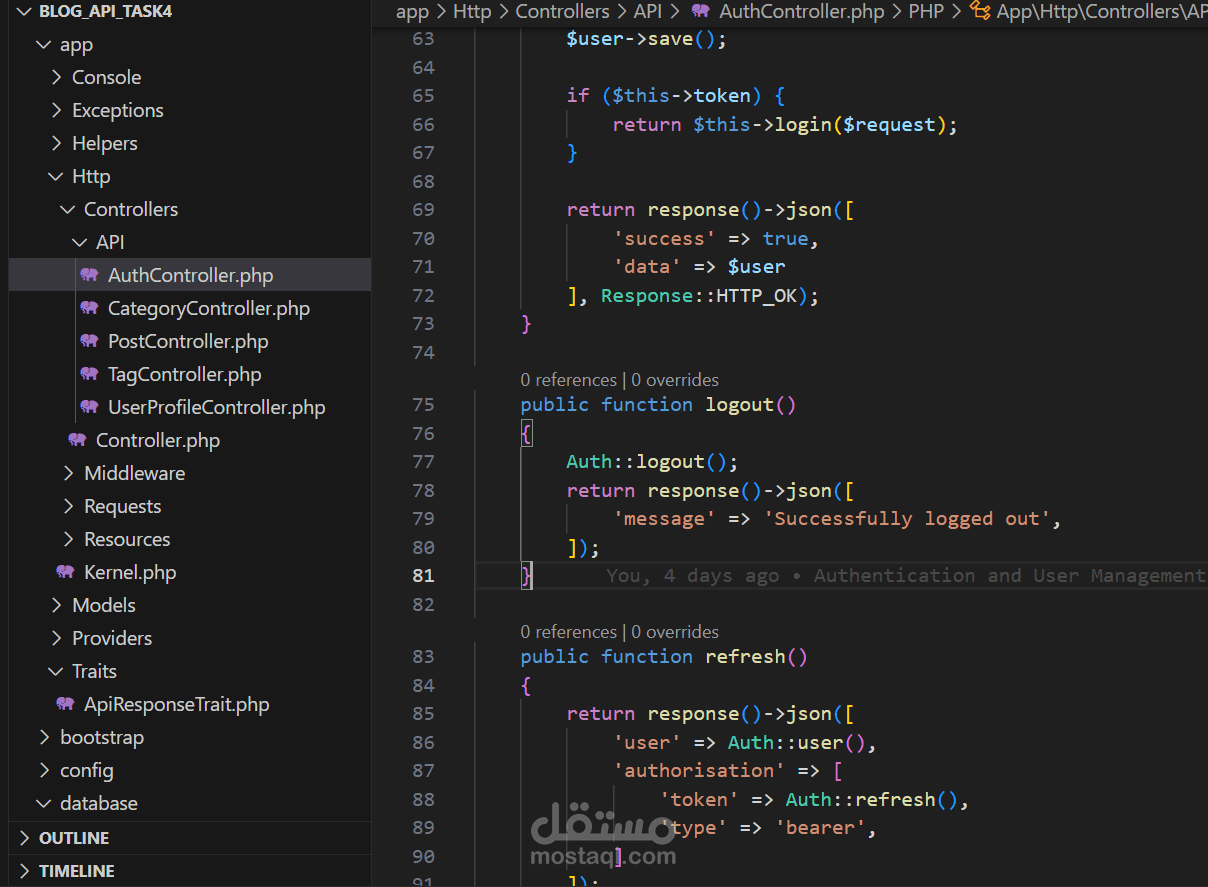Viewport: 1208px width, 887px height.
Task: Collapse the Http folder
Action: 55,176
